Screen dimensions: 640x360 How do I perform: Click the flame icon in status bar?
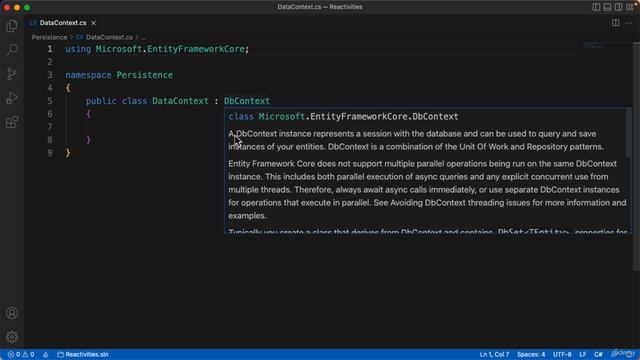click(46, 354)
